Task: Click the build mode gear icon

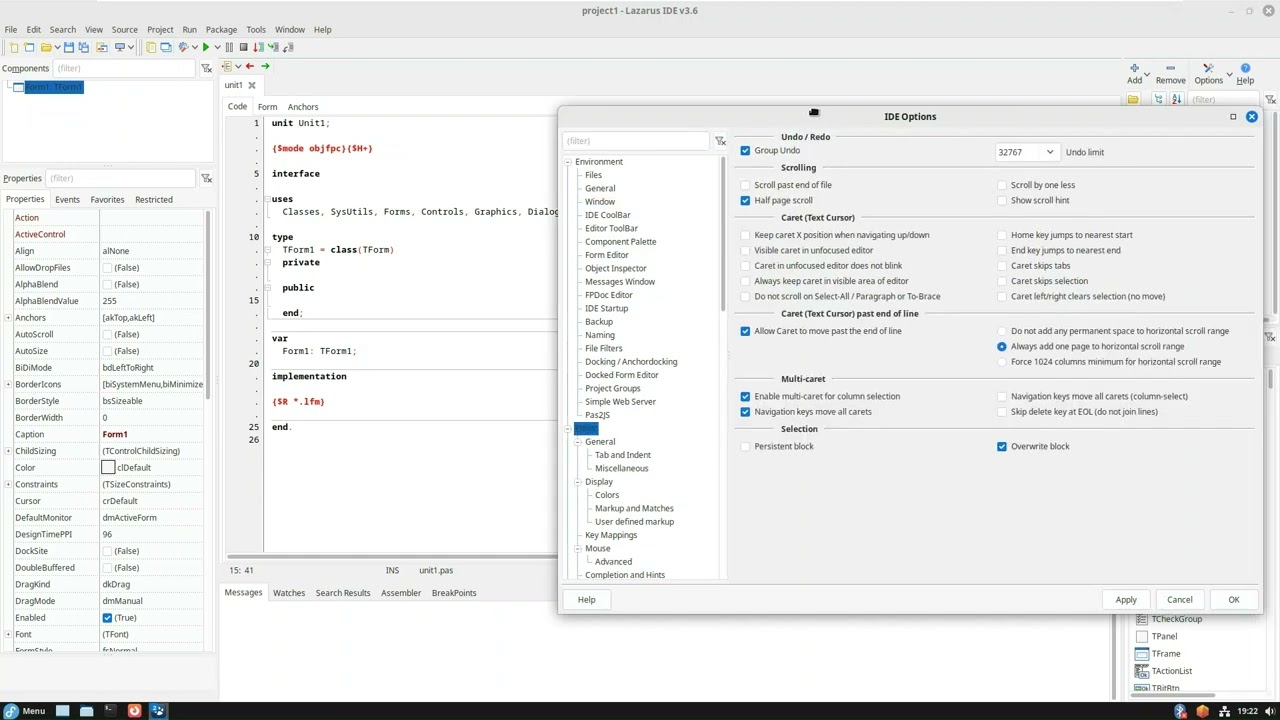Action: tap(183, 47)
